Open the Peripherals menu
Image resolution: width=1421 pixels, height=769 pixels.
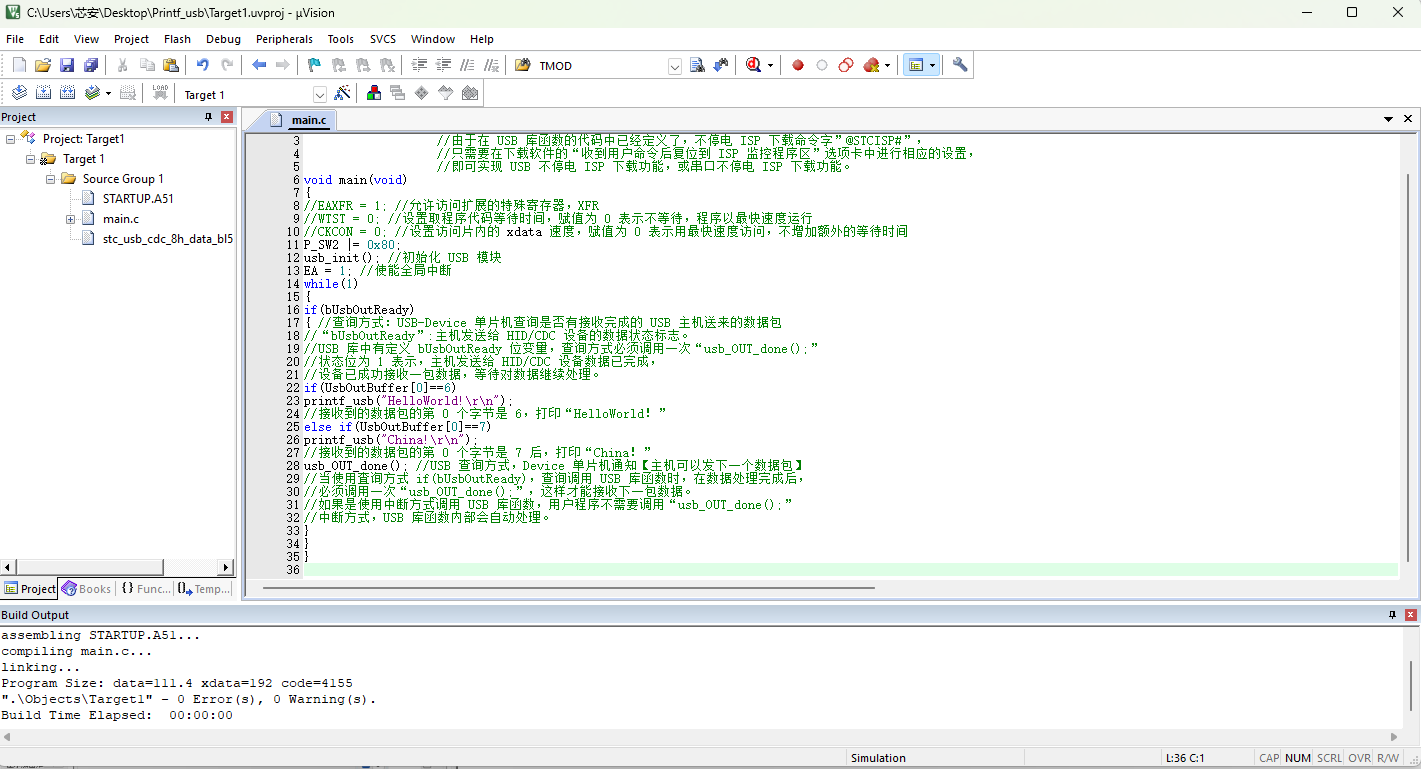pos(284,39)
